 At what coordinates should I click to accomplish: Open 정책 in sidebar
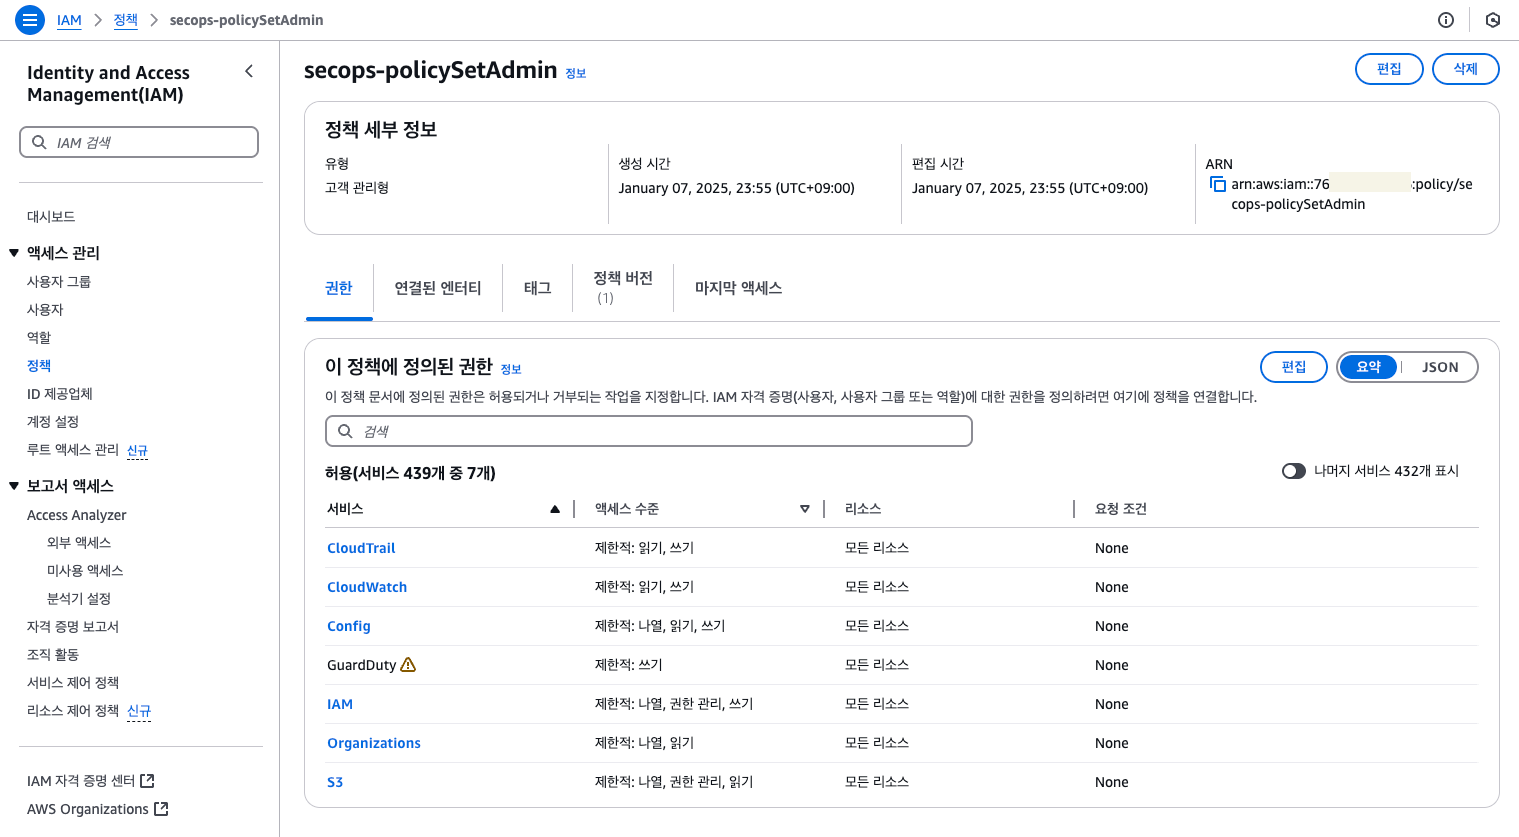[x=39, y=366]
